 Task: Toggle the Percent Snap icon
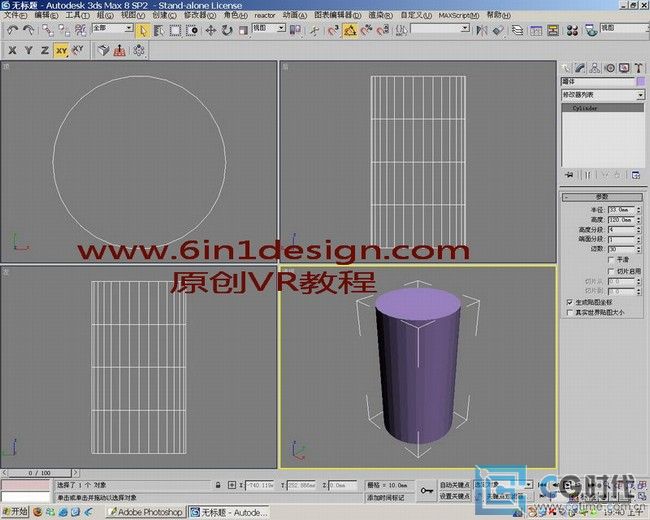pos(366,30)
